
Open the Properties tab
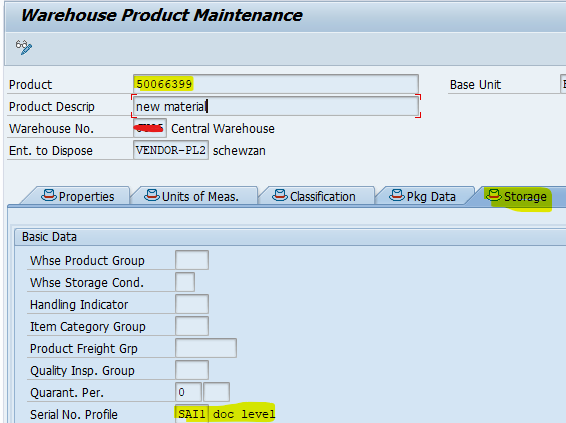coord(78,196)
